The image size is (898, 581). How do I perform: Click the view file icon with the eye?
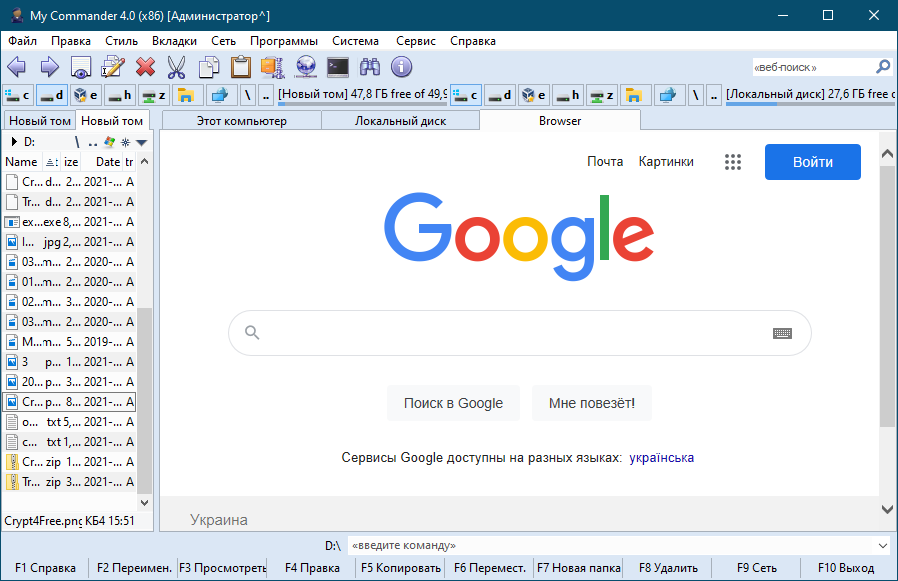[x=81, y=67]
